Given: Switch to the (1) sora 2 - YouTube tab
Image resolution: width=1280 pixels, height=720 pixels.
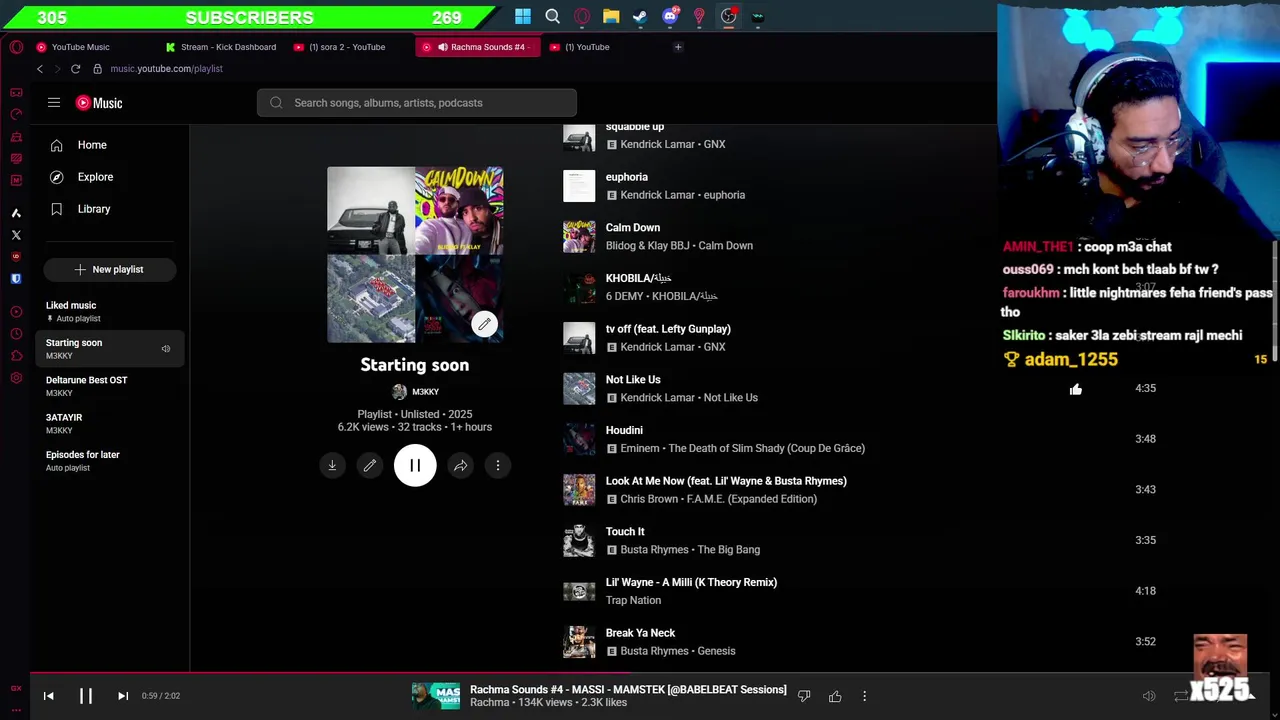Looking at the screenshot, I should coord(347,47).
